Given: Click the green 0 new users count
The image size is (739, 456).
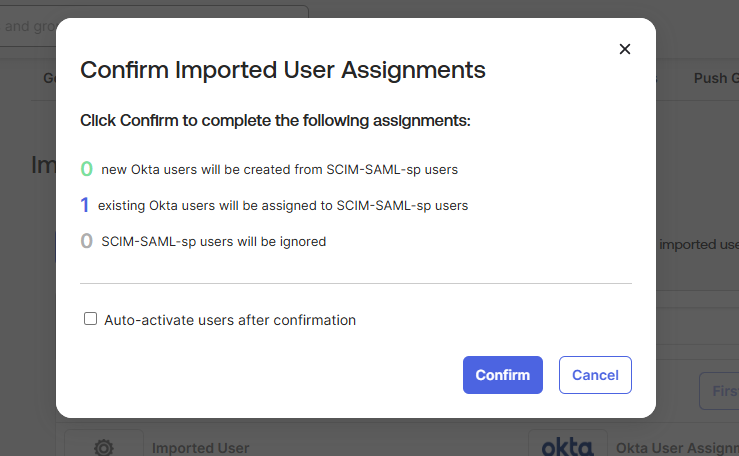Looking at the screenshot, I should pos(87,169).
